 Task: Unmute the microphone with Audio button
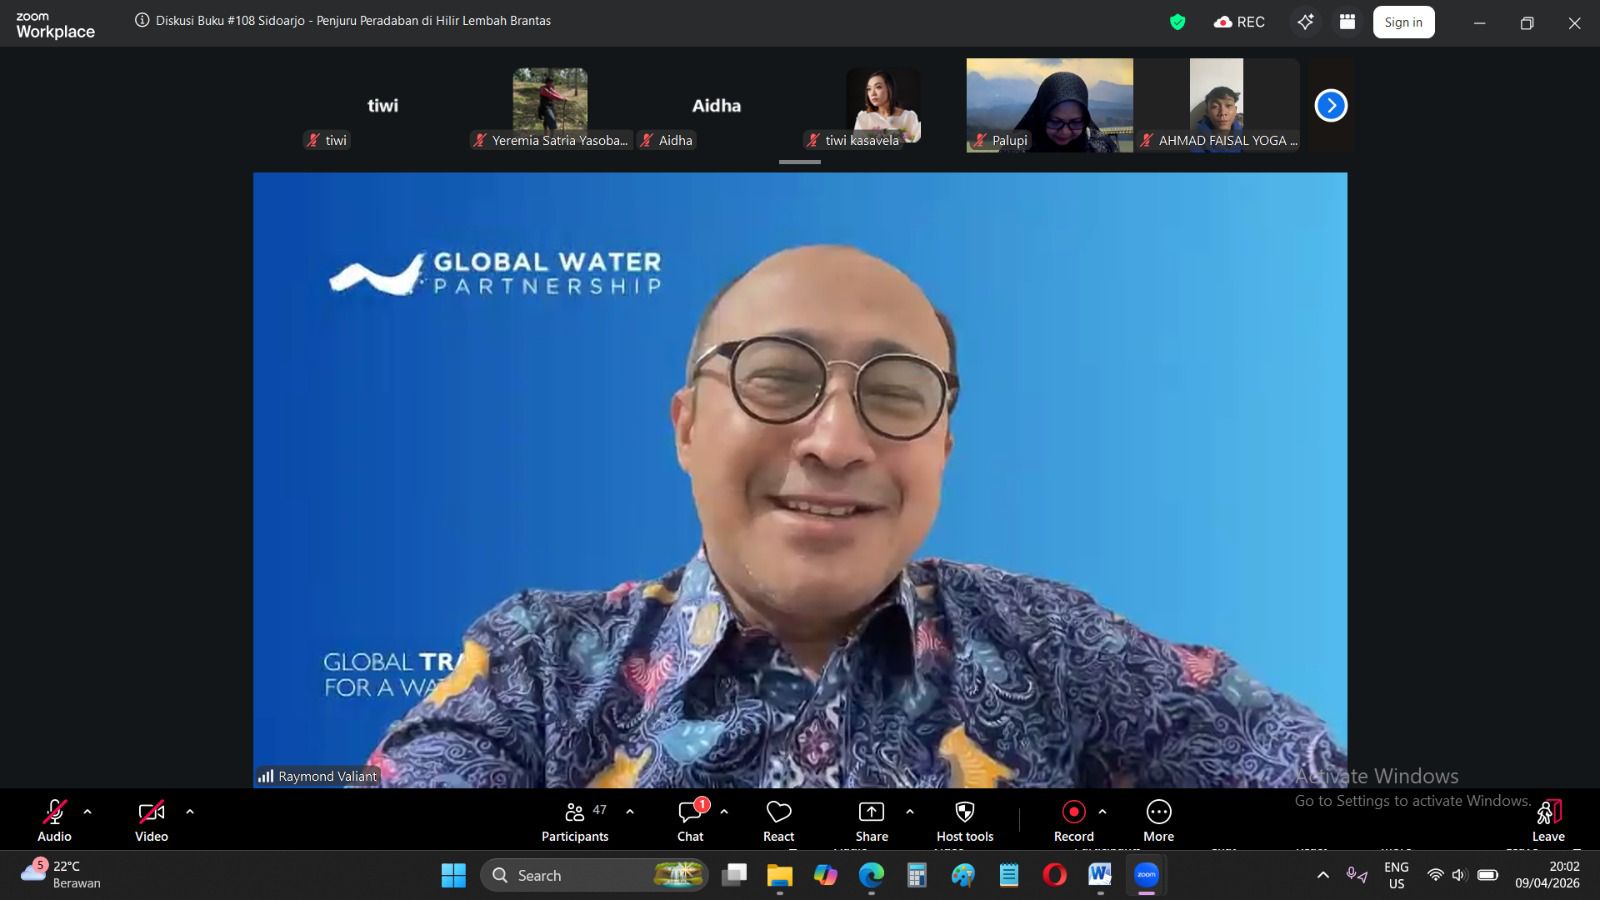click(x=54, y=821)
